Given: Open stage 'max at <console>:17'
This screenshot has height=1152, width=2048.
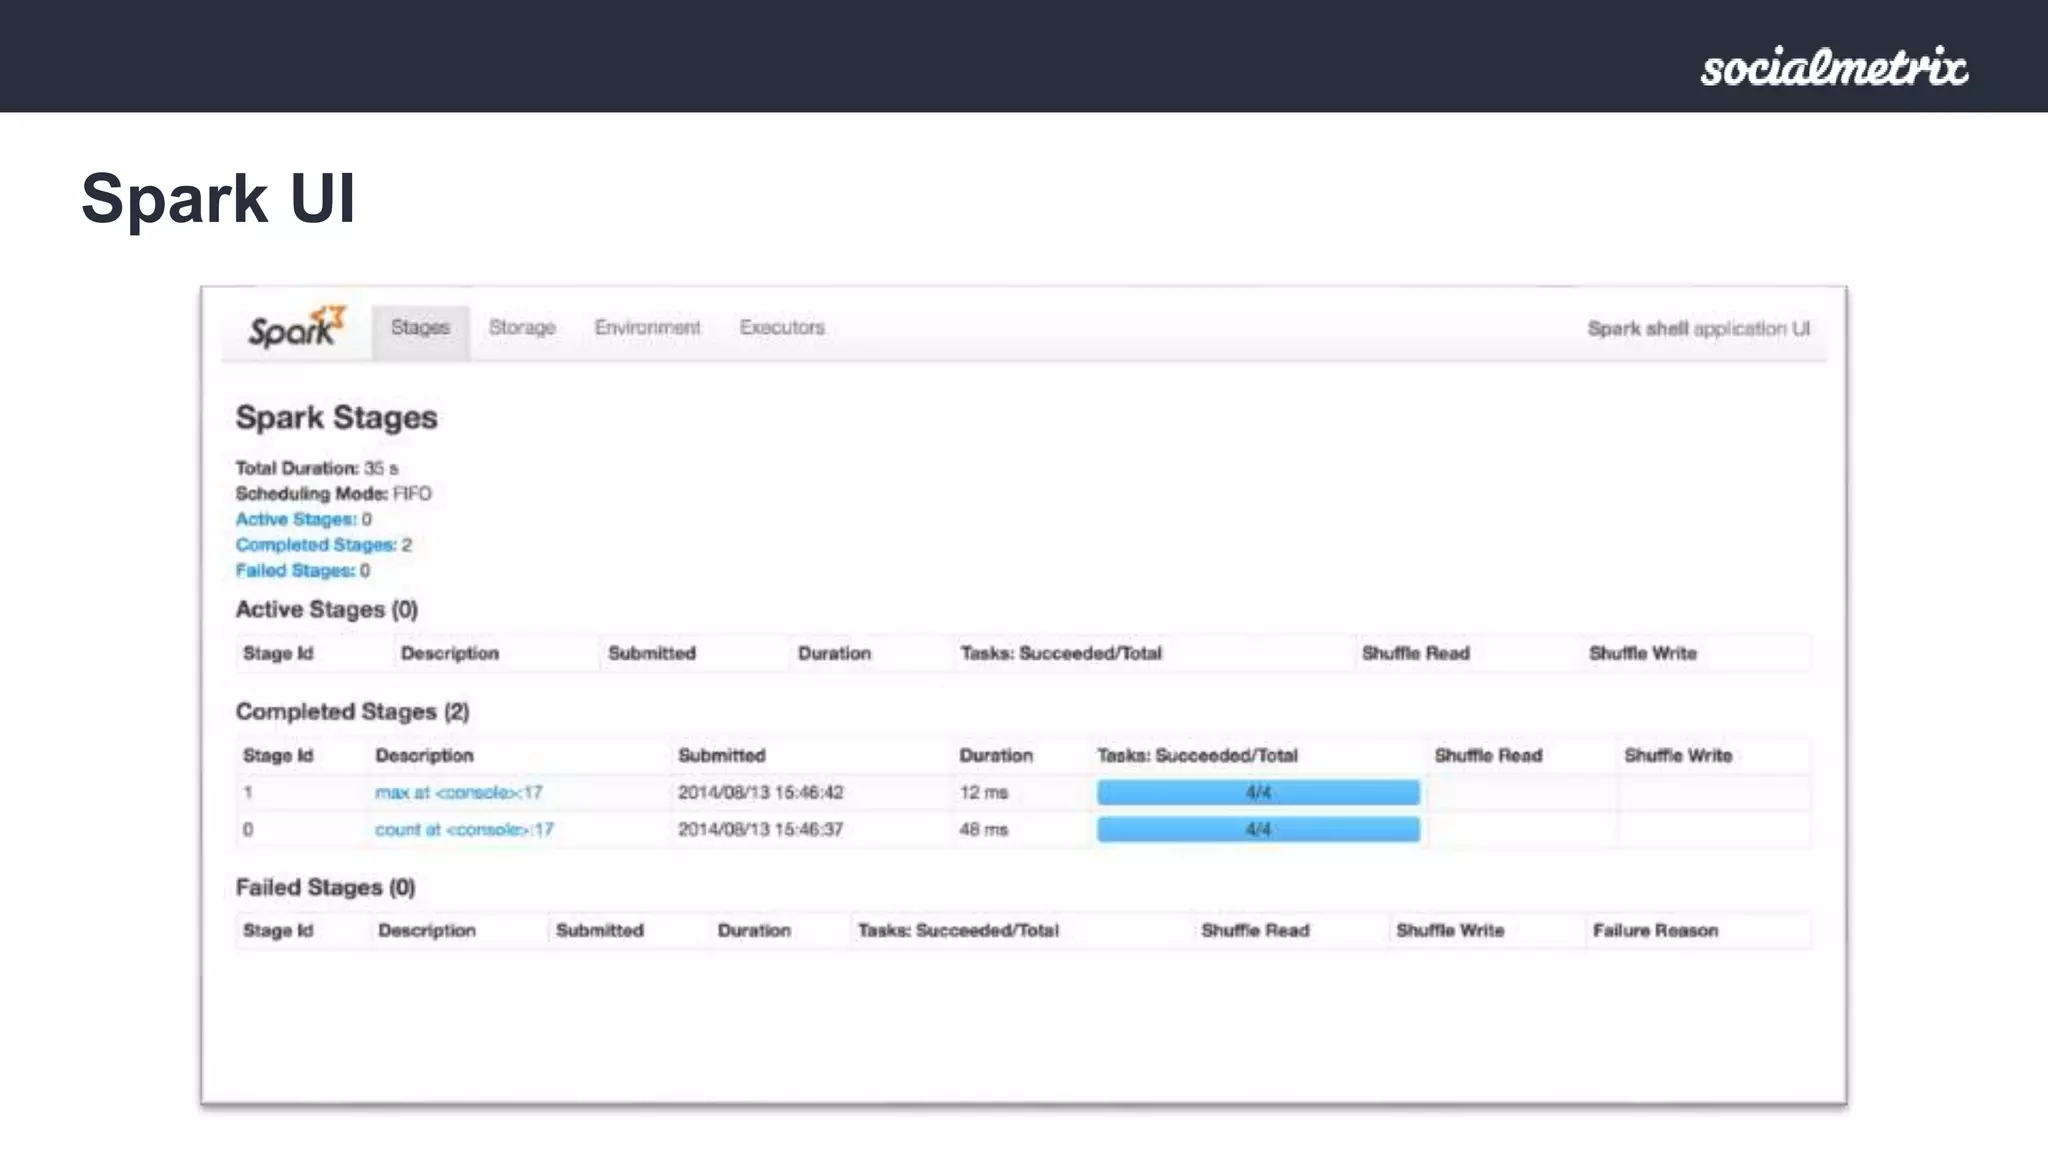Looking at the screenshot, I should point(459,792).
